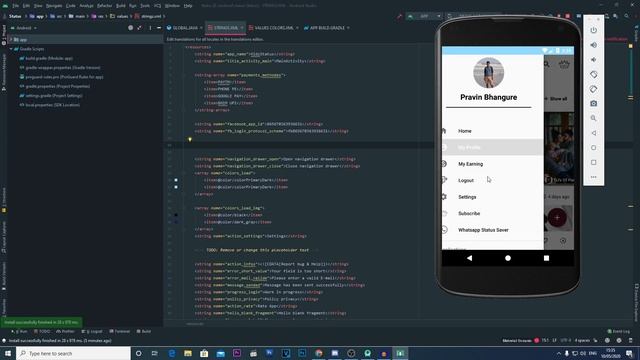Viewport: 640px width, 360px height.
Task: Click the yellow lightbulb quick-fix icon in the editor
Action: coord(190,140)
